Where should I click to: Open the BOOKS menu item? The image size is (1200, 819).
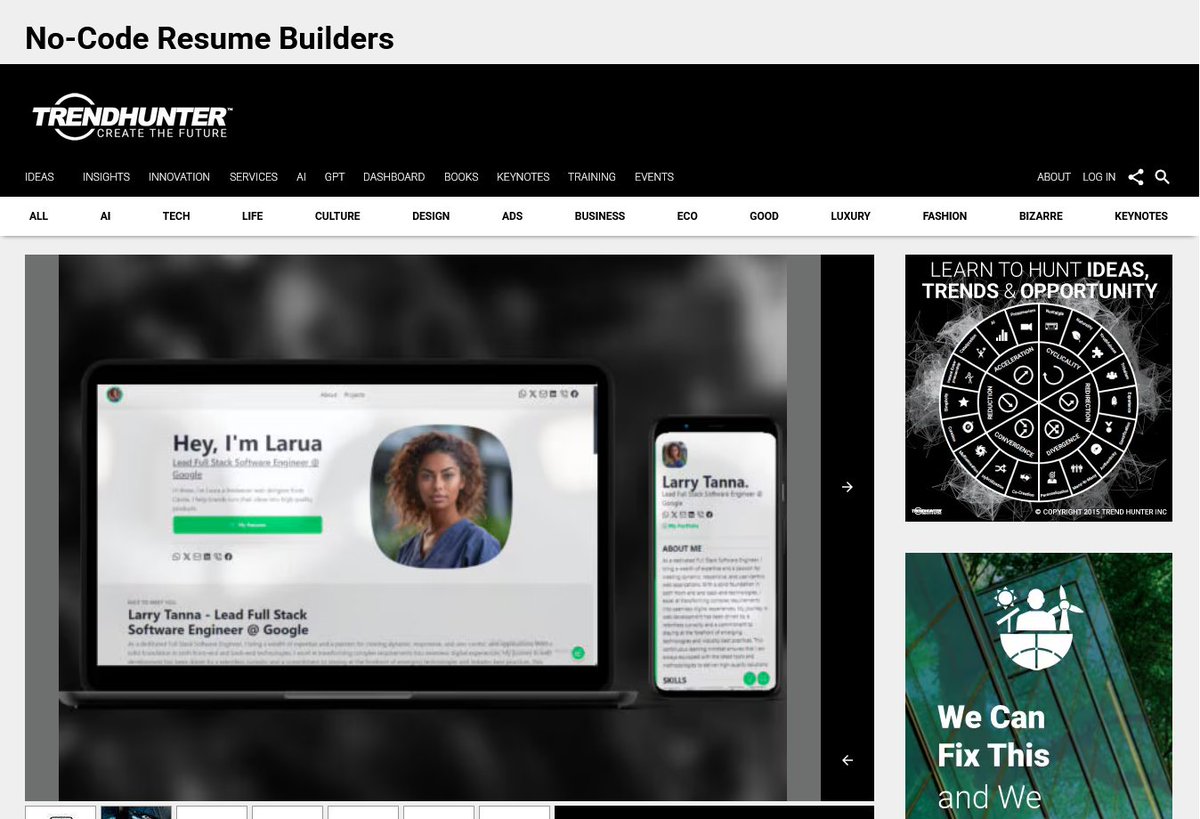461,177
